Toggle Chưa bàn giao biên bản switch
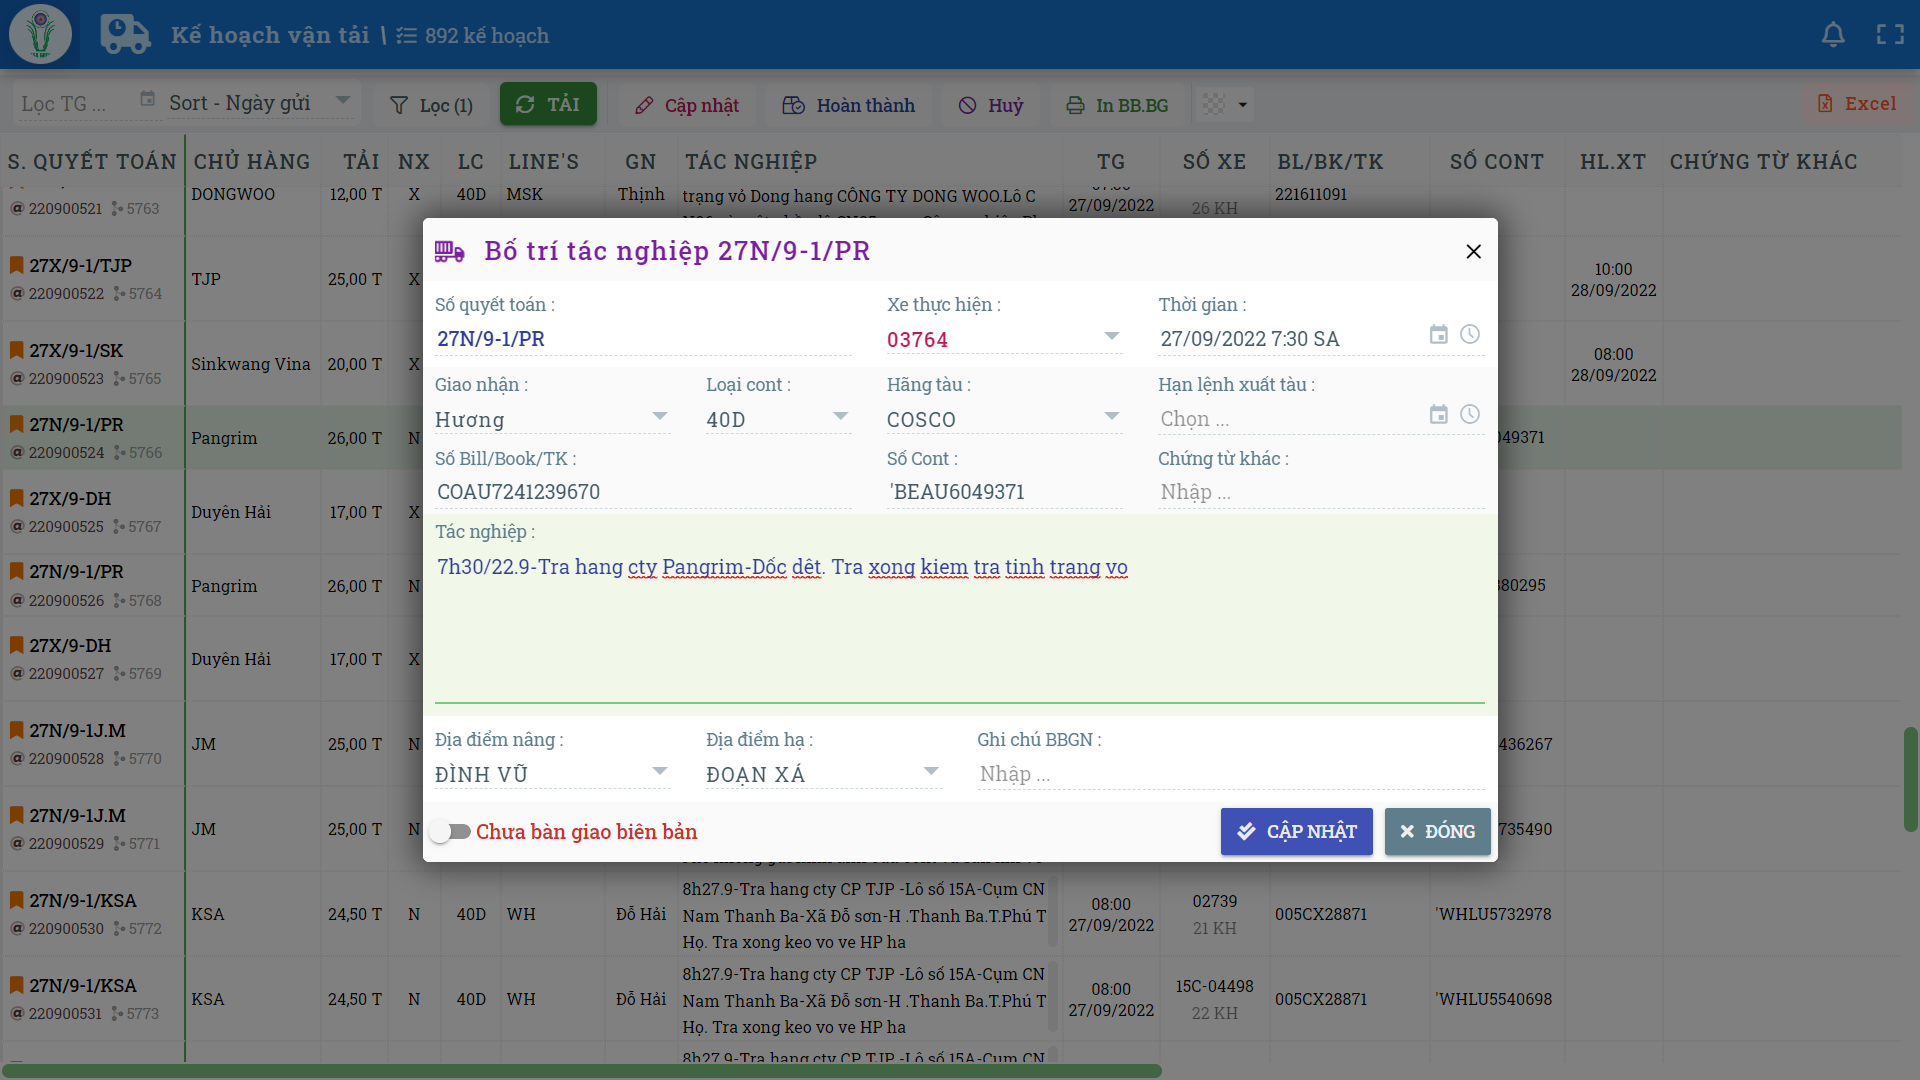1920x1080 pixels. (450, 832)
